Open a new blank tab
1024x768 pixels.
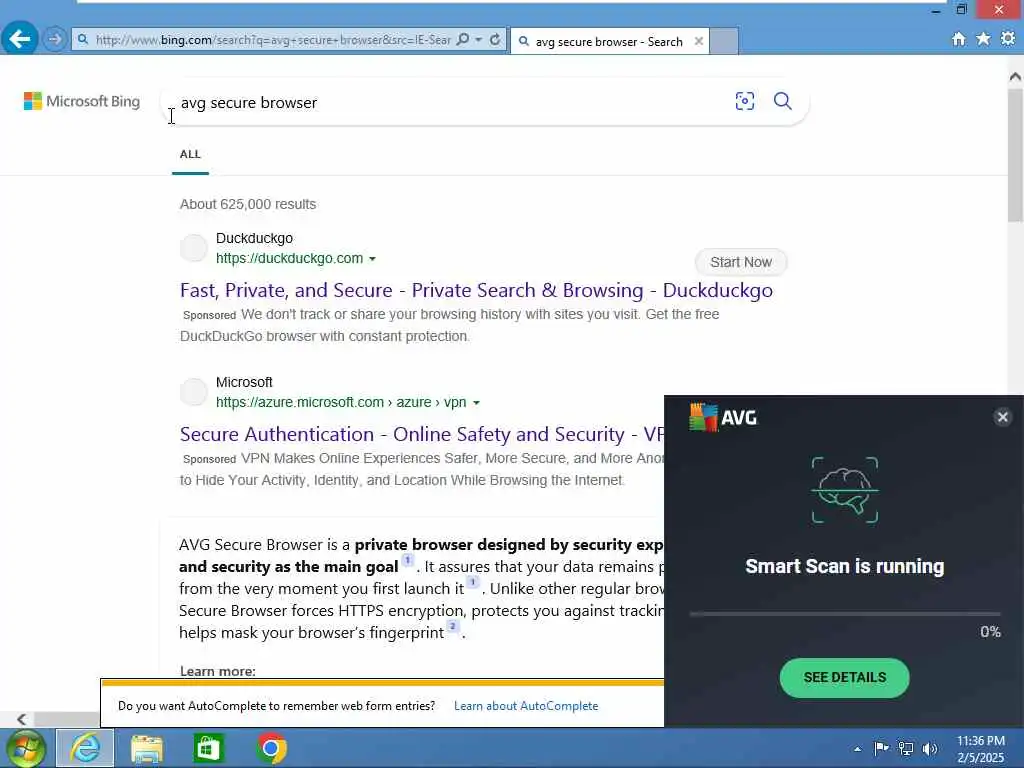[x=724, y=41]
